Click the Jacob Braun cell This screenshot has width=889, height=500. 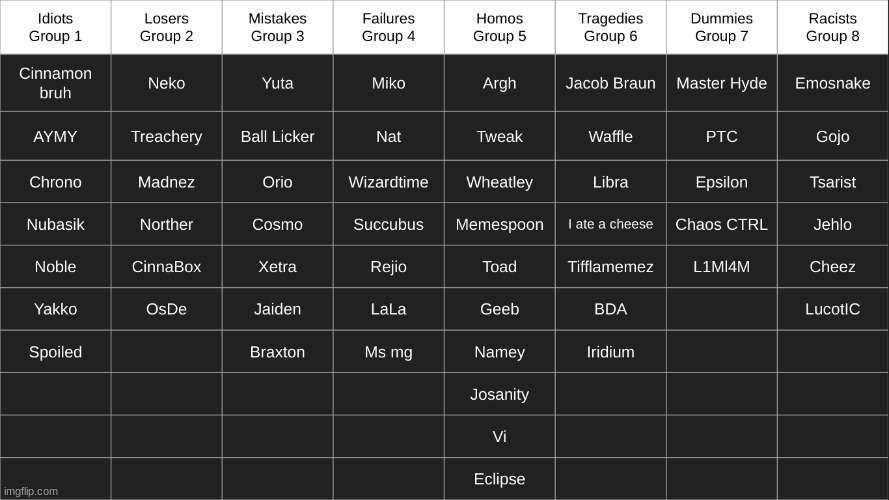(611, 83)
